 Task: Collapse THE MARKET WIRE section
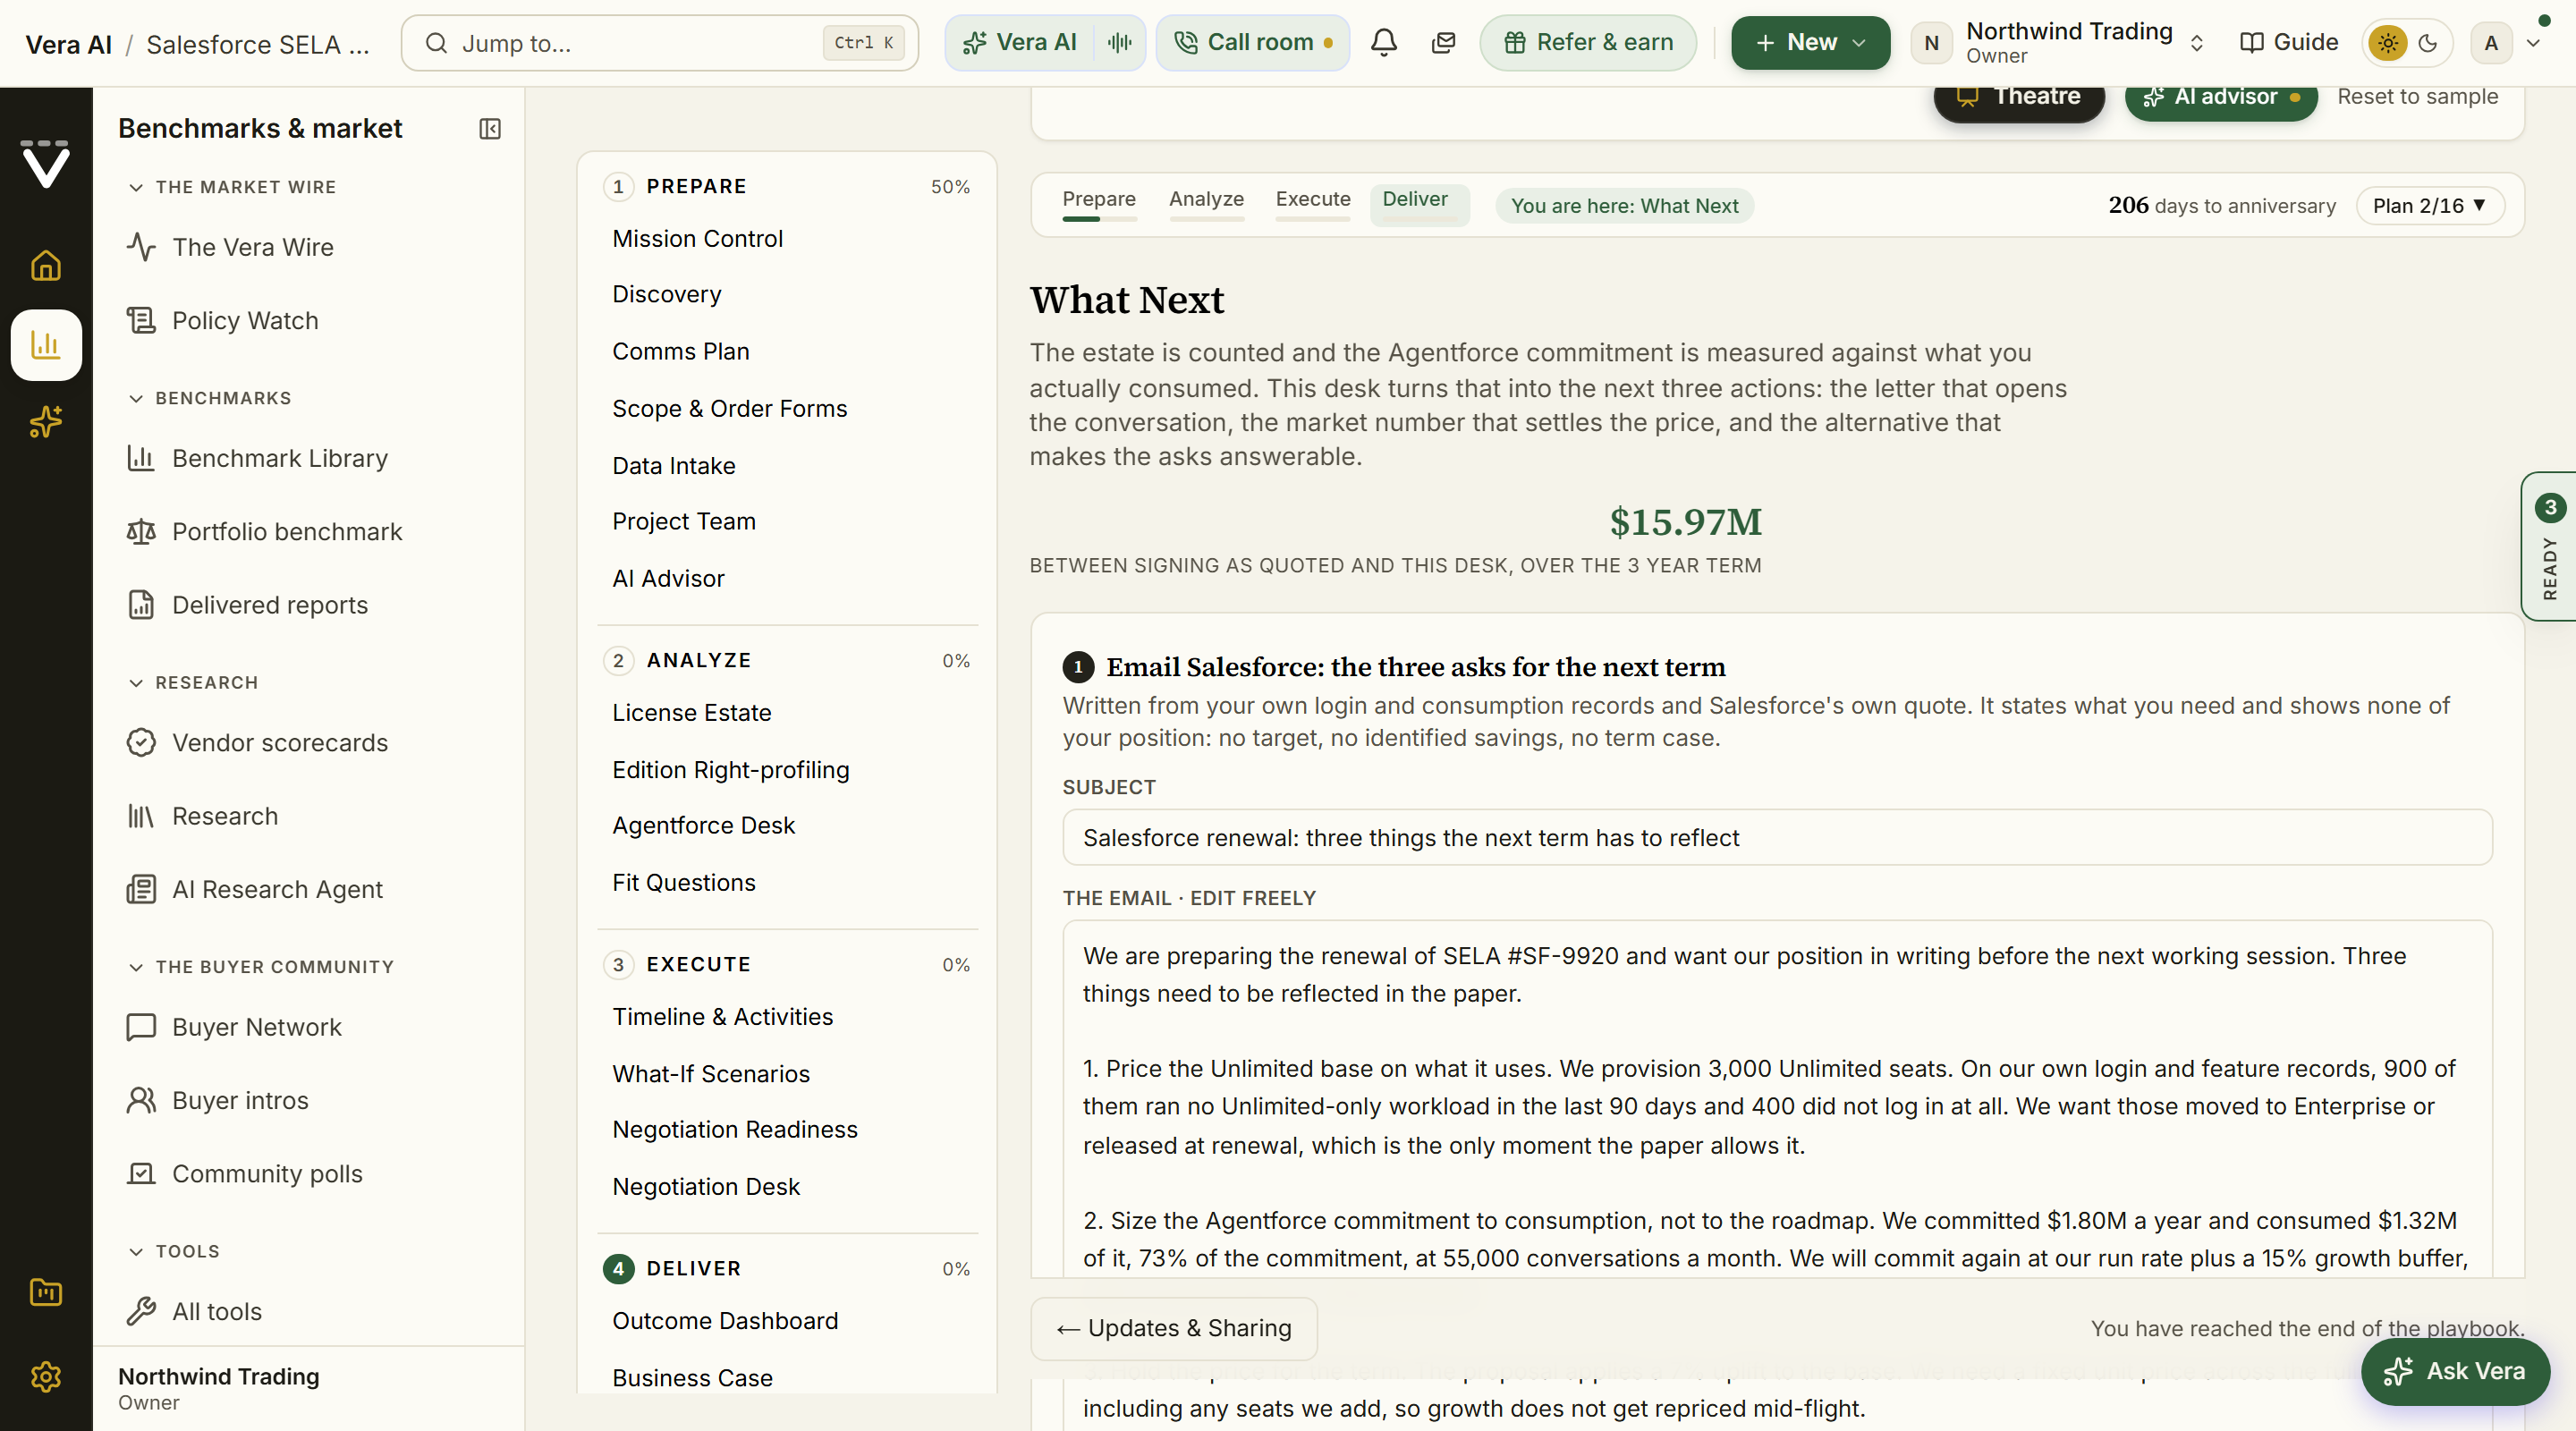pos(232,187)
